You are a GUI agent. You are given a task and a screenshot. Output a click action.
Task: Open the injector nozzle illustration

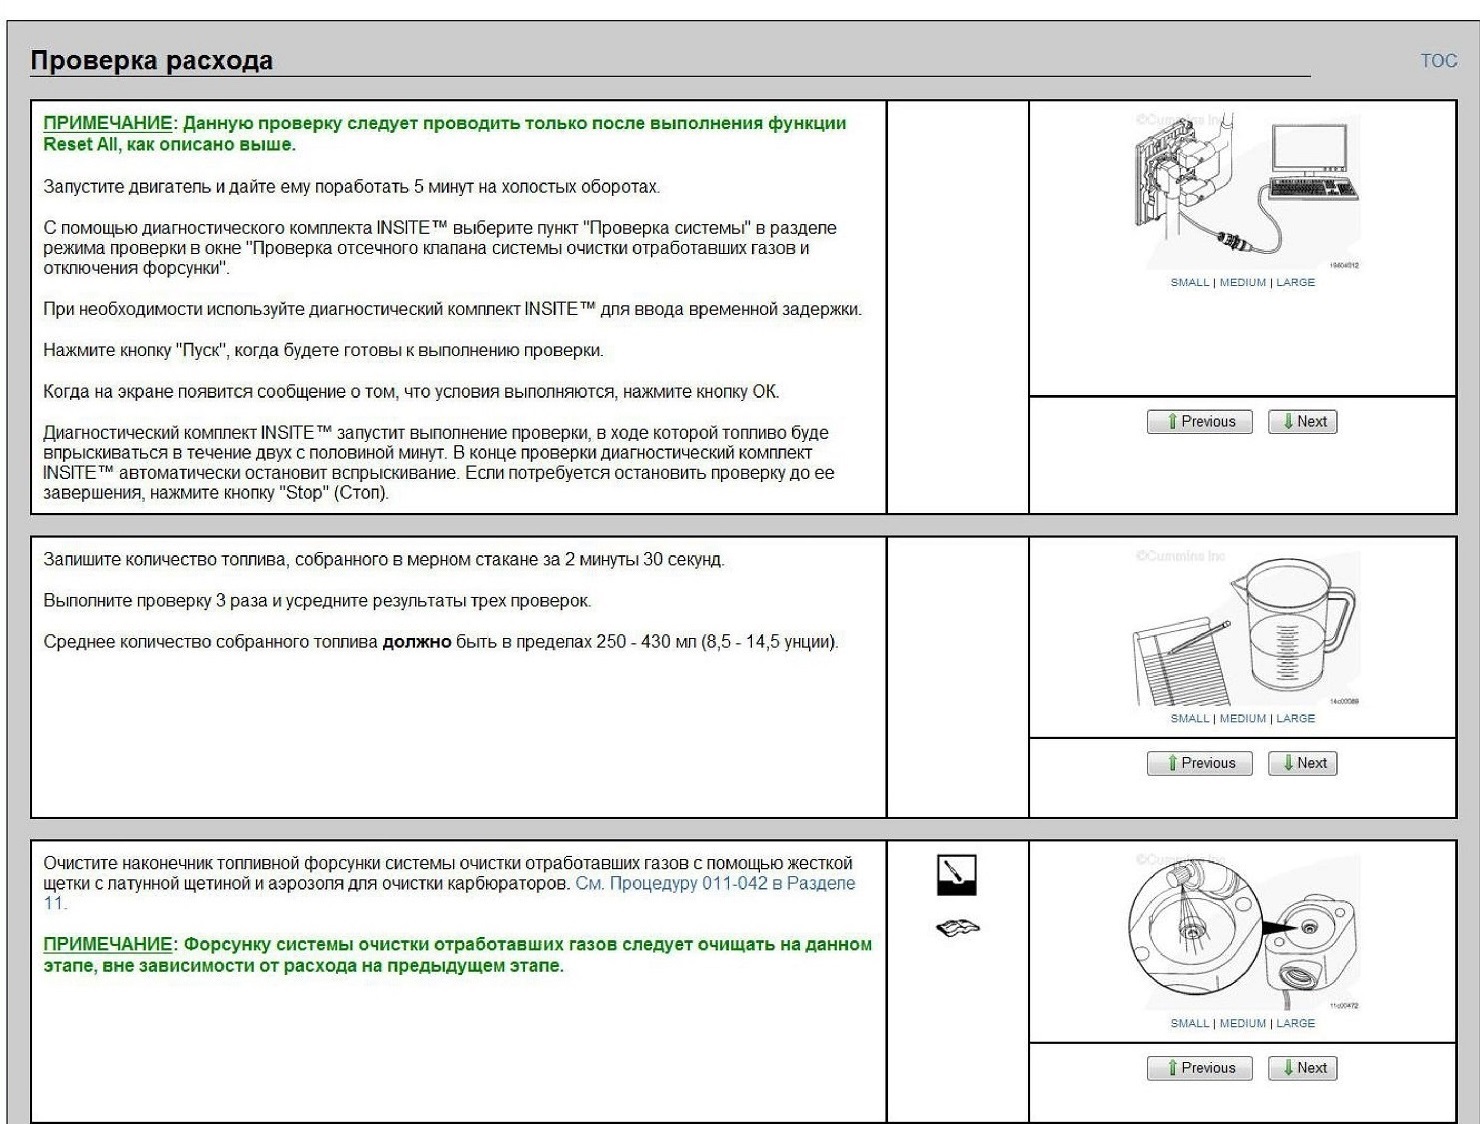click(x=1243, y=933)
